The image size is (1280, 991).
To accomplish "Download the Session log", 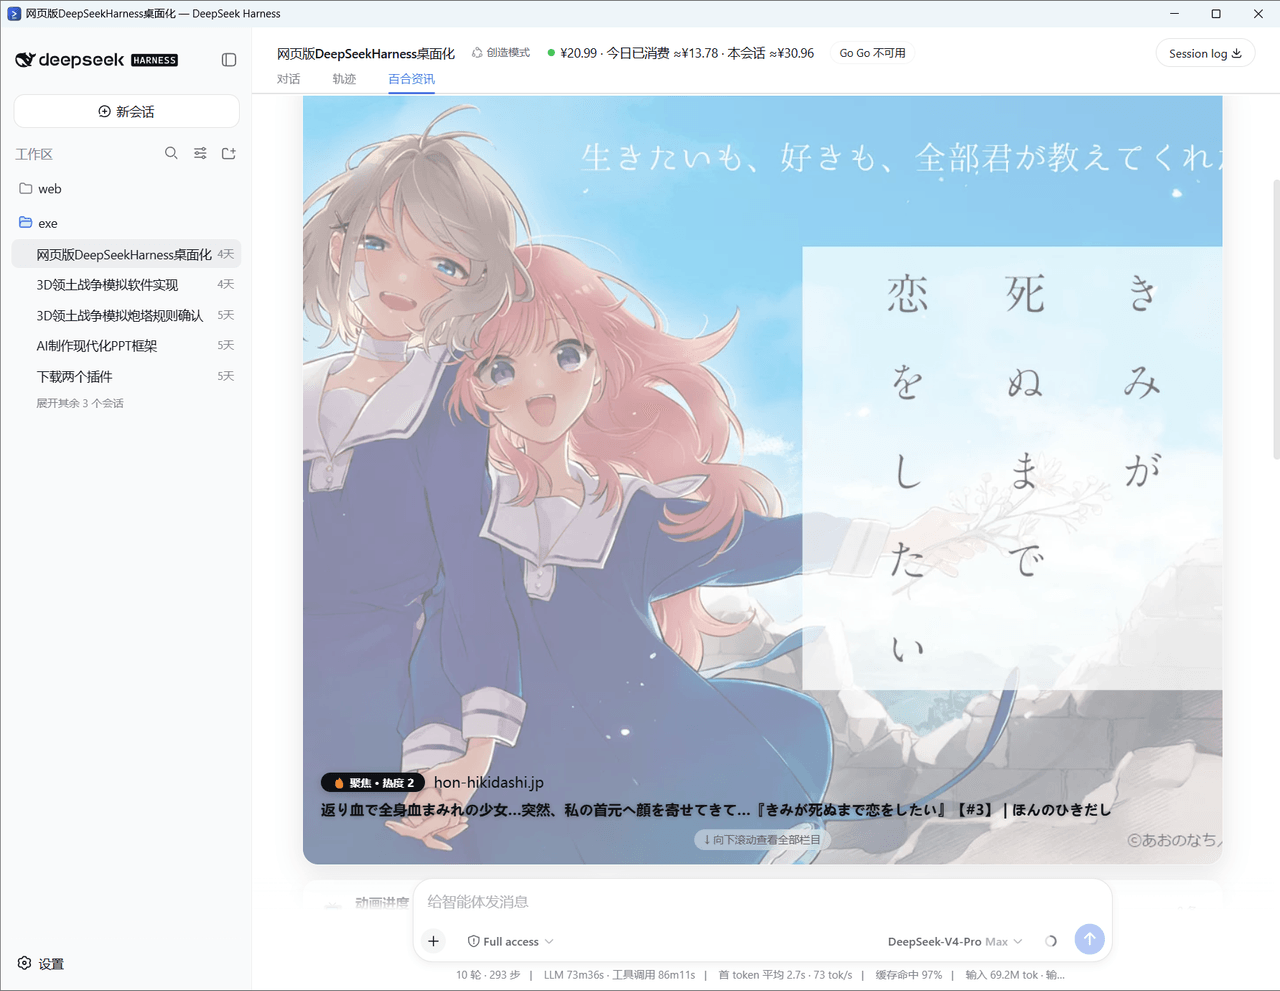I will (x=1205, y=54).
